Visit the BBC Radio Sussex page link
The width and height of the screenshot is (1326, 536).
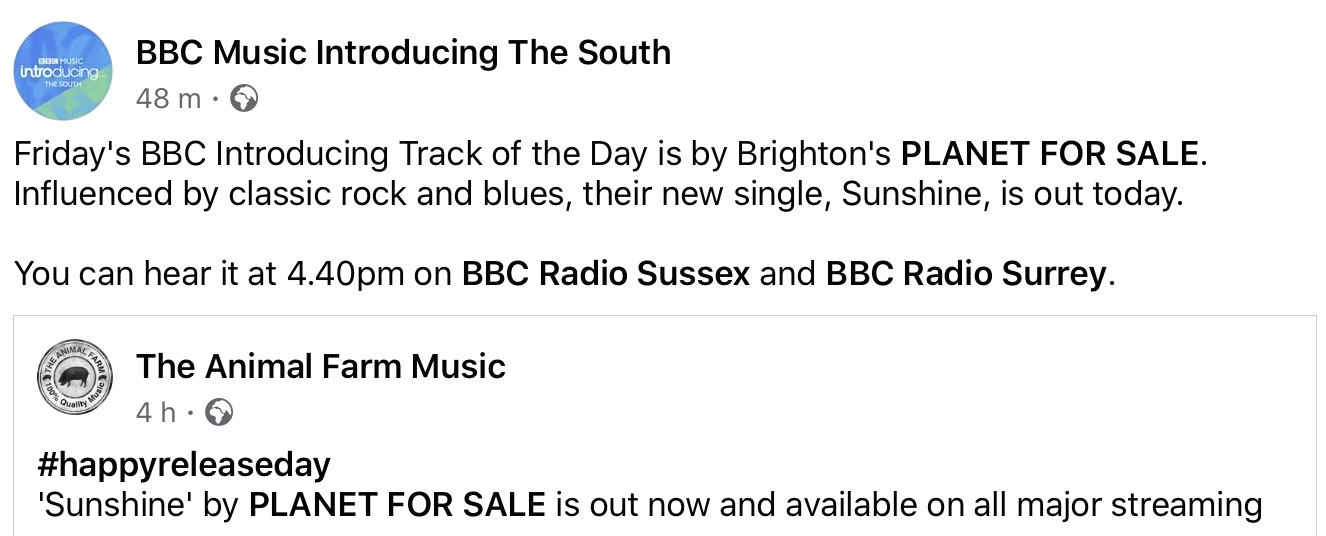605,274
